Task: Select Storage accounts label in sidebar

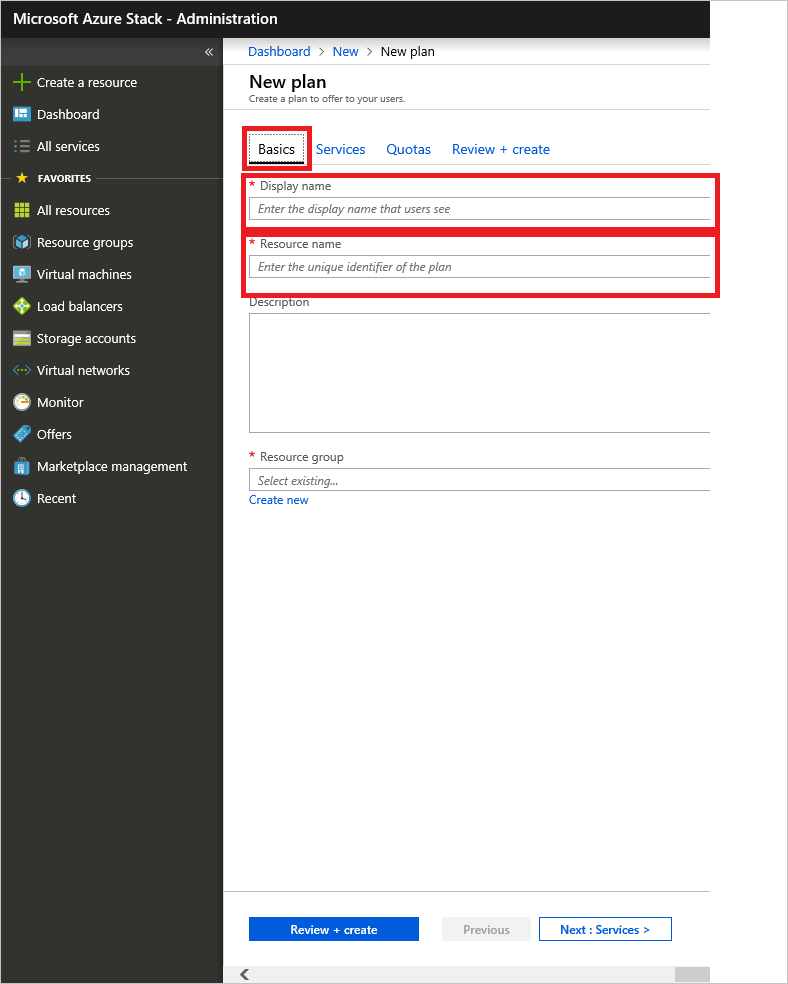Action: click(86, 338)
